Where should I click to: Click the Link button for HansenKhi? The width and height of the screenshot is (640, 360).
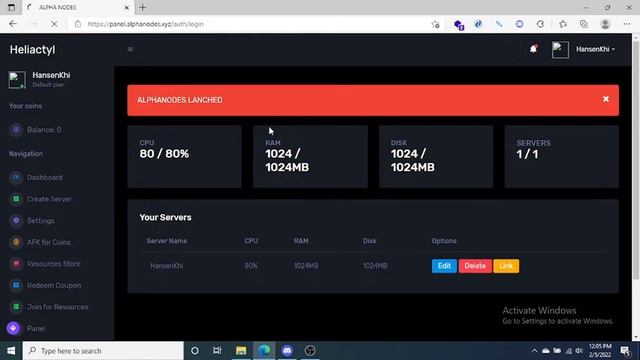[506, 266]
